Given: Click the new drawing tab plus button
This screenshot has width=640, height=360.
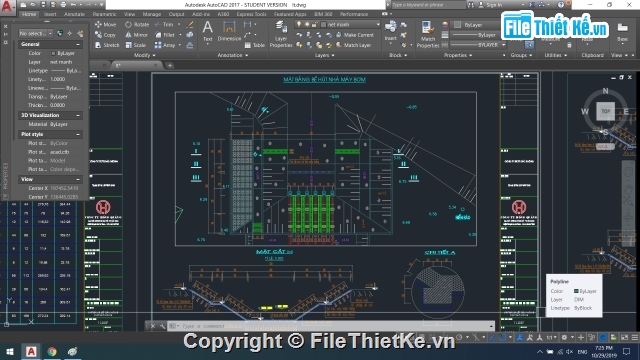Looking at the screenshot, I should point(169,65).
